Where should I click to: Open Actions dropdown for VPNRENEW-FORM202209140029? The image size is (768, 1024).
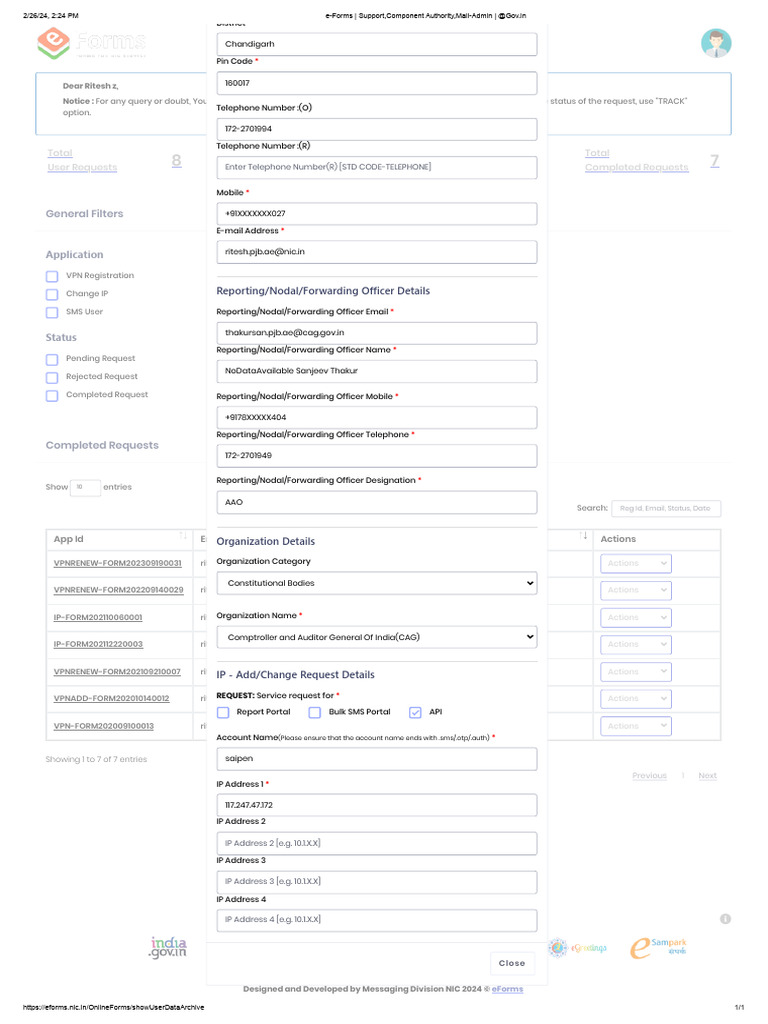click(635, 590)
